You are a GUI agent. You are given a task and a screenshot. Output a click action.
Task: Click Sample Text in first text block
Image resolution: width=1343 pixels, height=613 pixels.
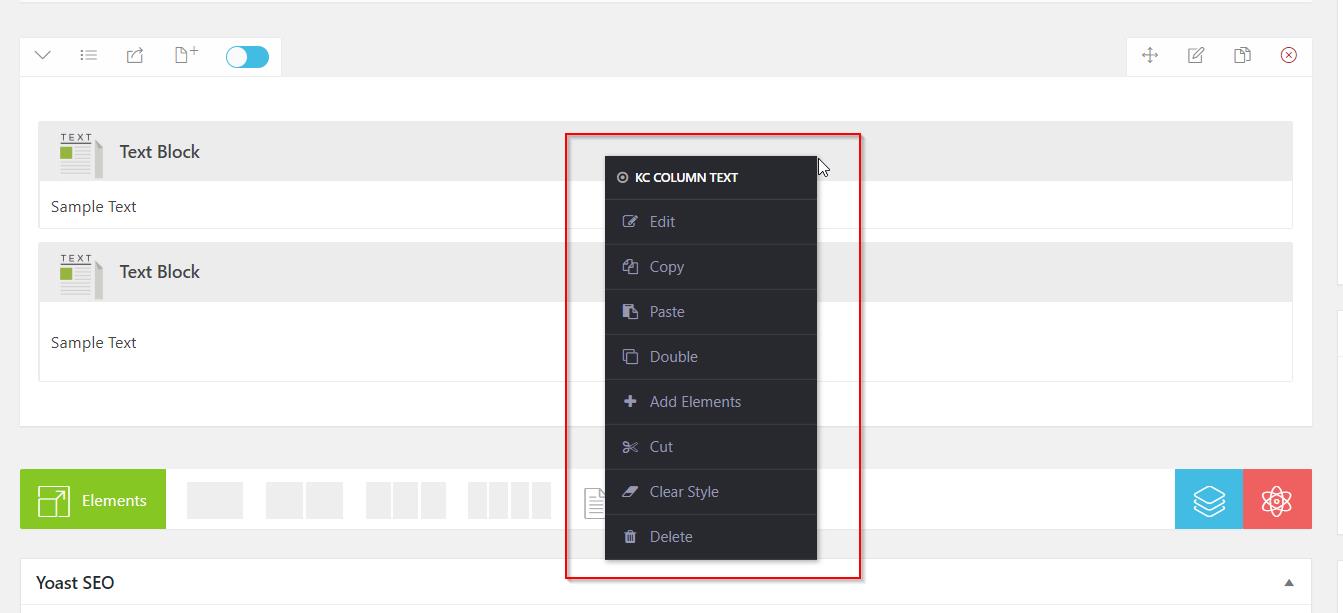coord(94,207)
